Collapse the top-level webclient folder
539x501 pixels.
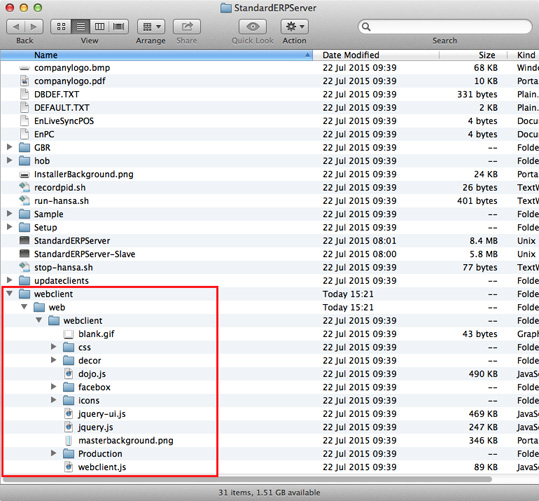[x=10, y=294]
